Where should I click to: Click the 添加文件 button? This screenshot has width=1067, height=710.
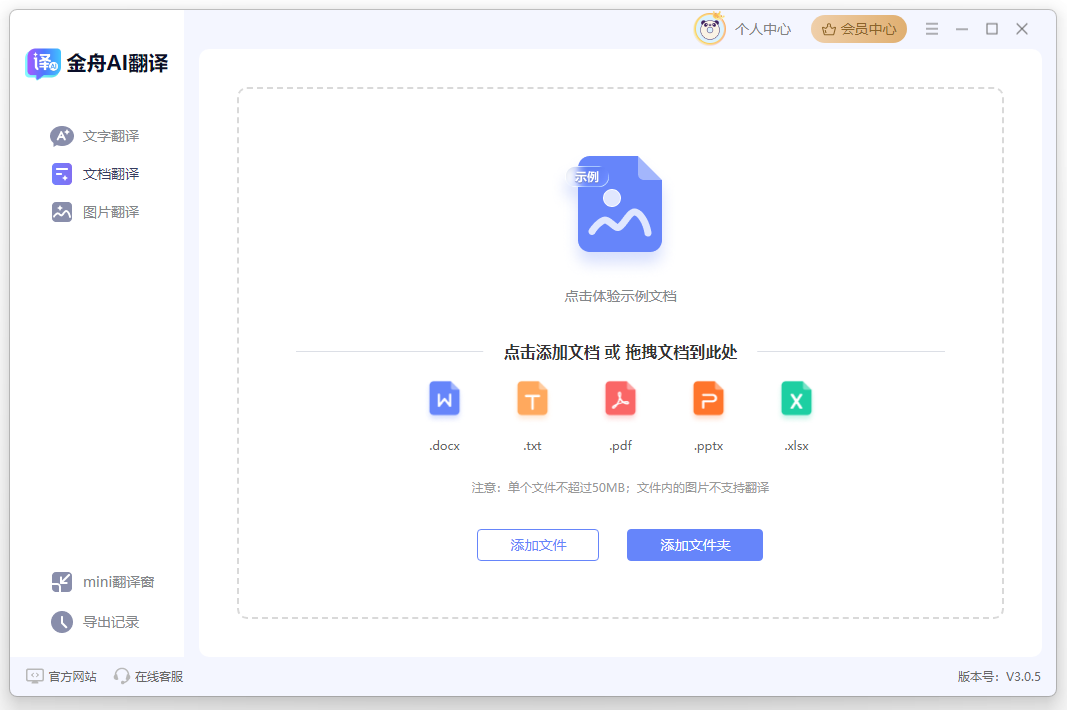point(538,545)
